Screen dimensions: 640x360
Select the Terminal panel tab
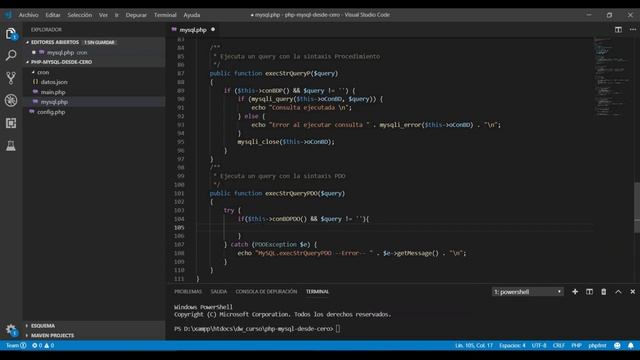(x=317, y=291)
